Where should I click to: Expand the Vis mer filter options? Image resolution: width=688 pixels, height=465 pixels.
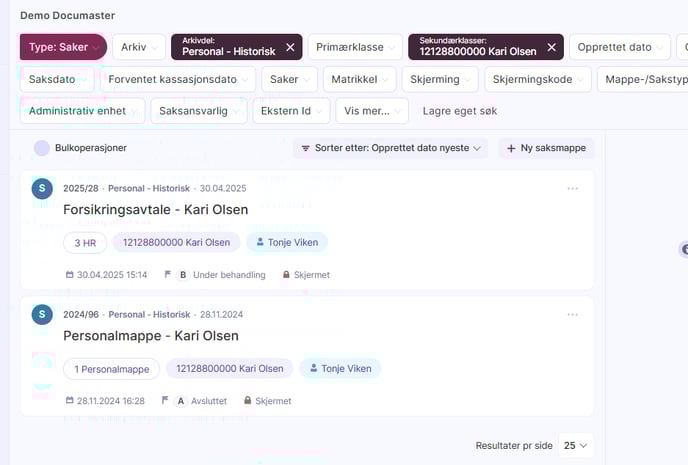click(x=363, y=111)
